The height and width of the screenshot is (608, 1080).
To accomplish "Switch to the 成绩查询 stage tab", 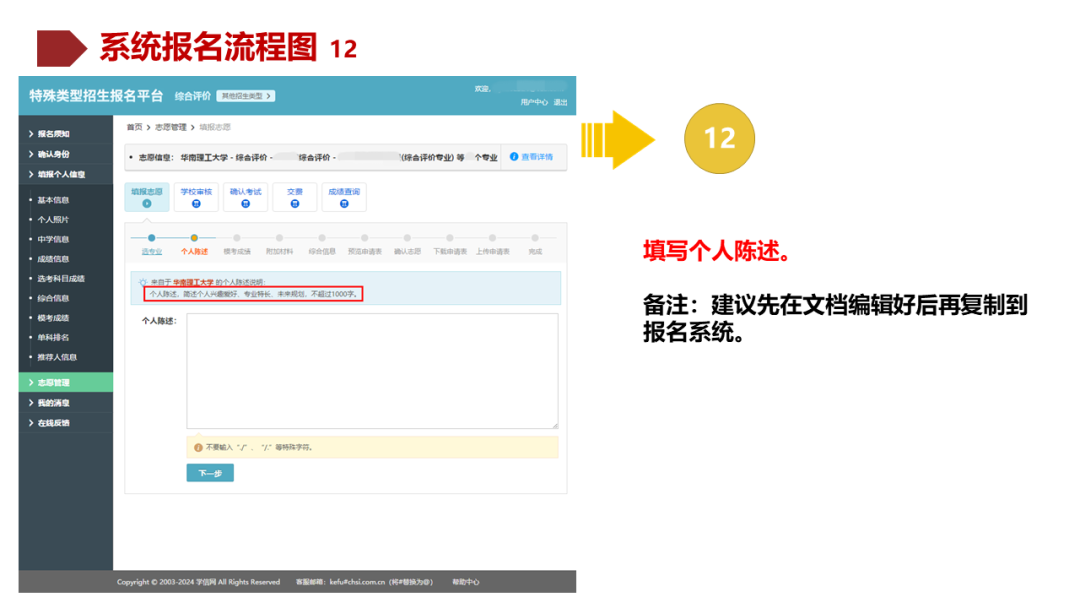I will (344, 197).
